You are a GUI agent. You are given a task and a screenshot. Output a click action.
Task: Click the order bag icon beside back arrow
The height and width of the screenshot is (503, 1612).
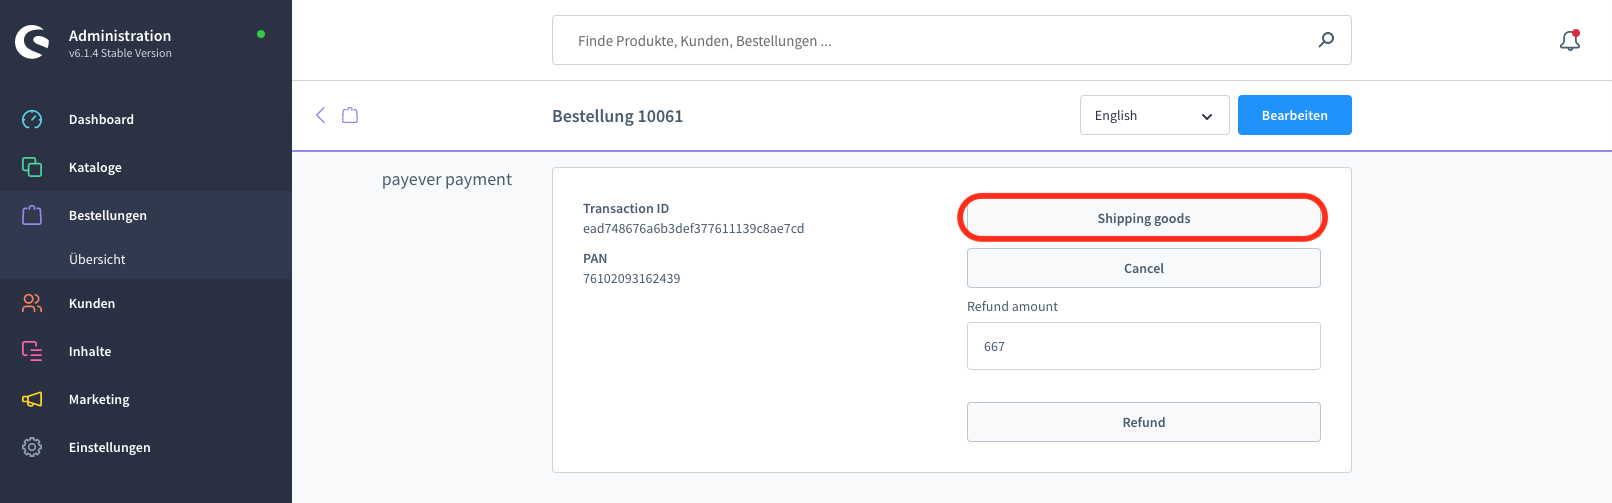[x=350, y=115]
